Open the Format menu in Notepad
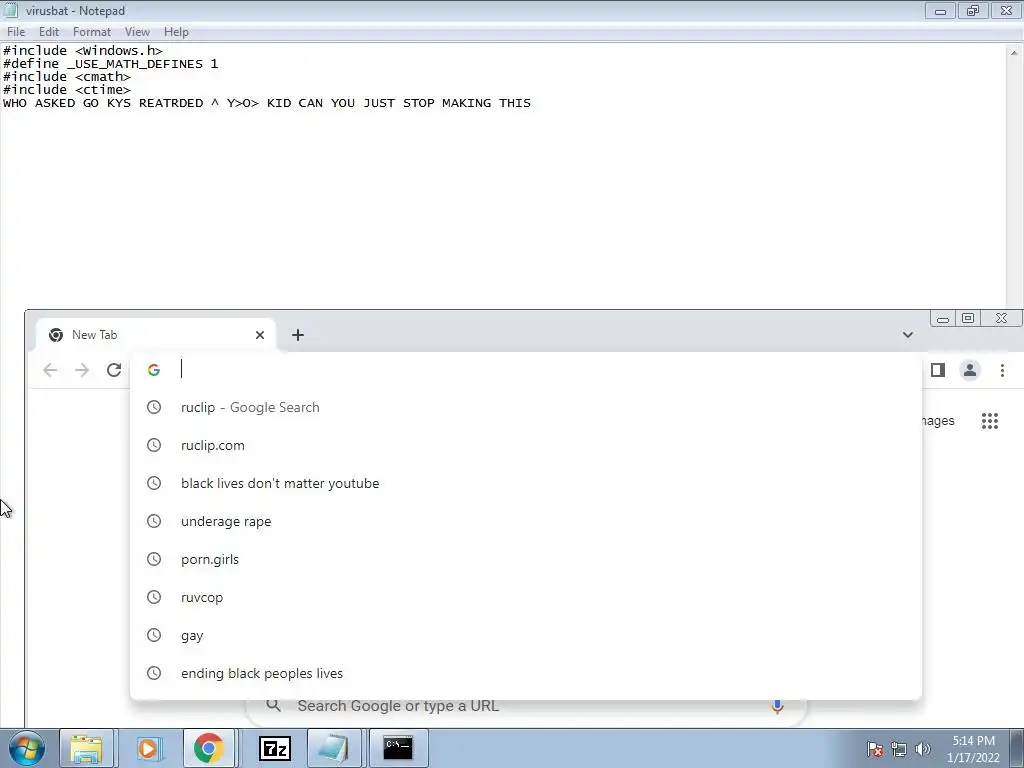This screenshot has width=1024, height=768. coord(91,31)
